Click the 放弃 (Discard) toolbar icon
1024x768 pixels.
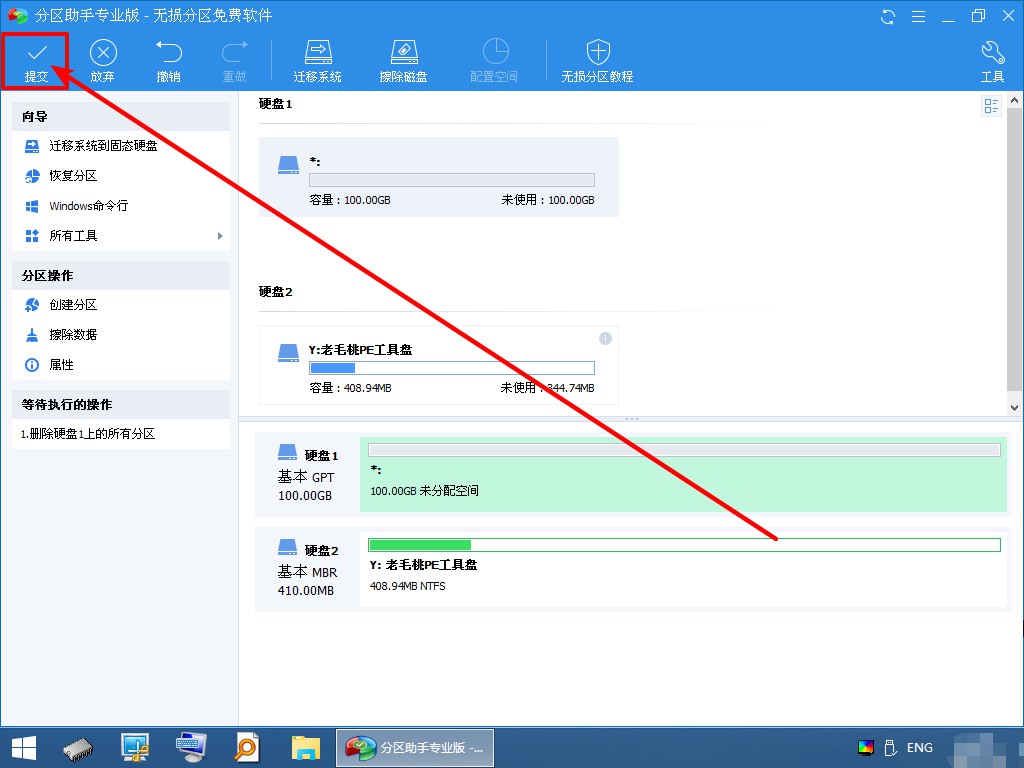(103, 61)
